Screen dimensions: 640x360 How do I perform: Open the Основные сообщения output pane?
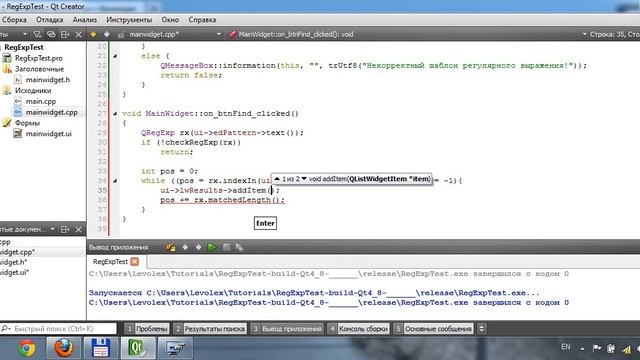433,329
